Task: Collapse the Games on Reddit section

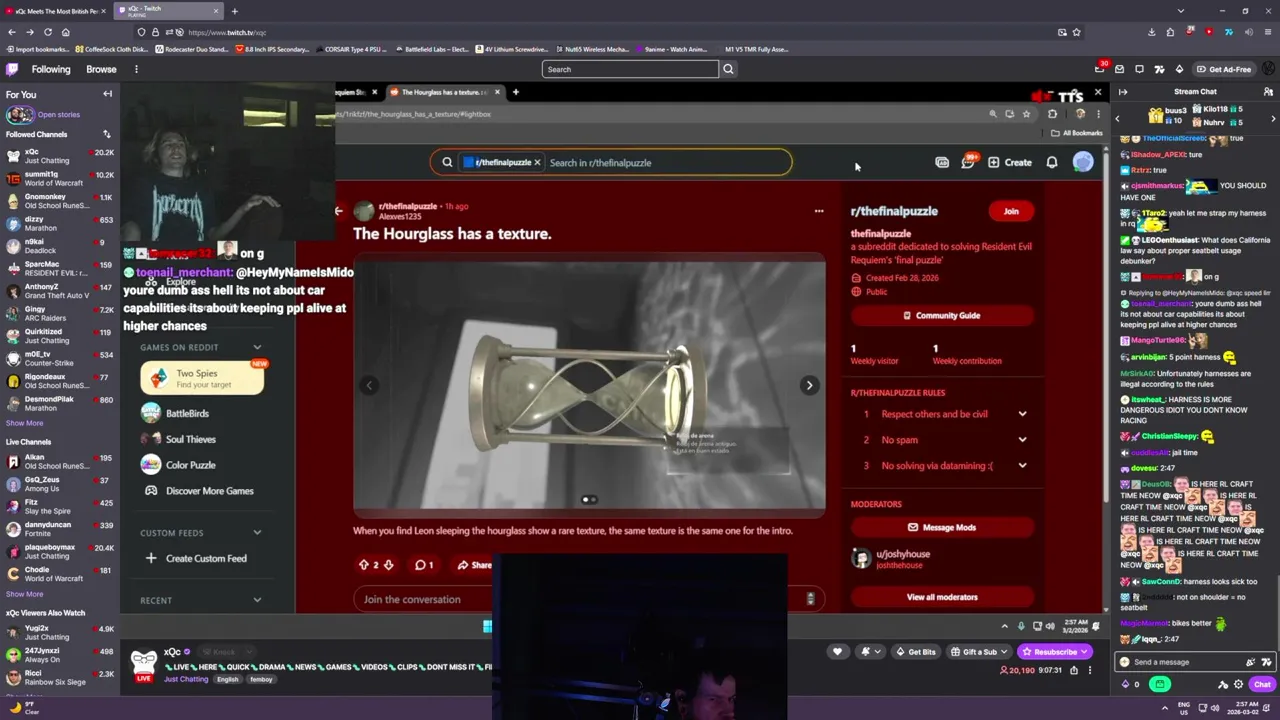Action: [x=257, y=347]
